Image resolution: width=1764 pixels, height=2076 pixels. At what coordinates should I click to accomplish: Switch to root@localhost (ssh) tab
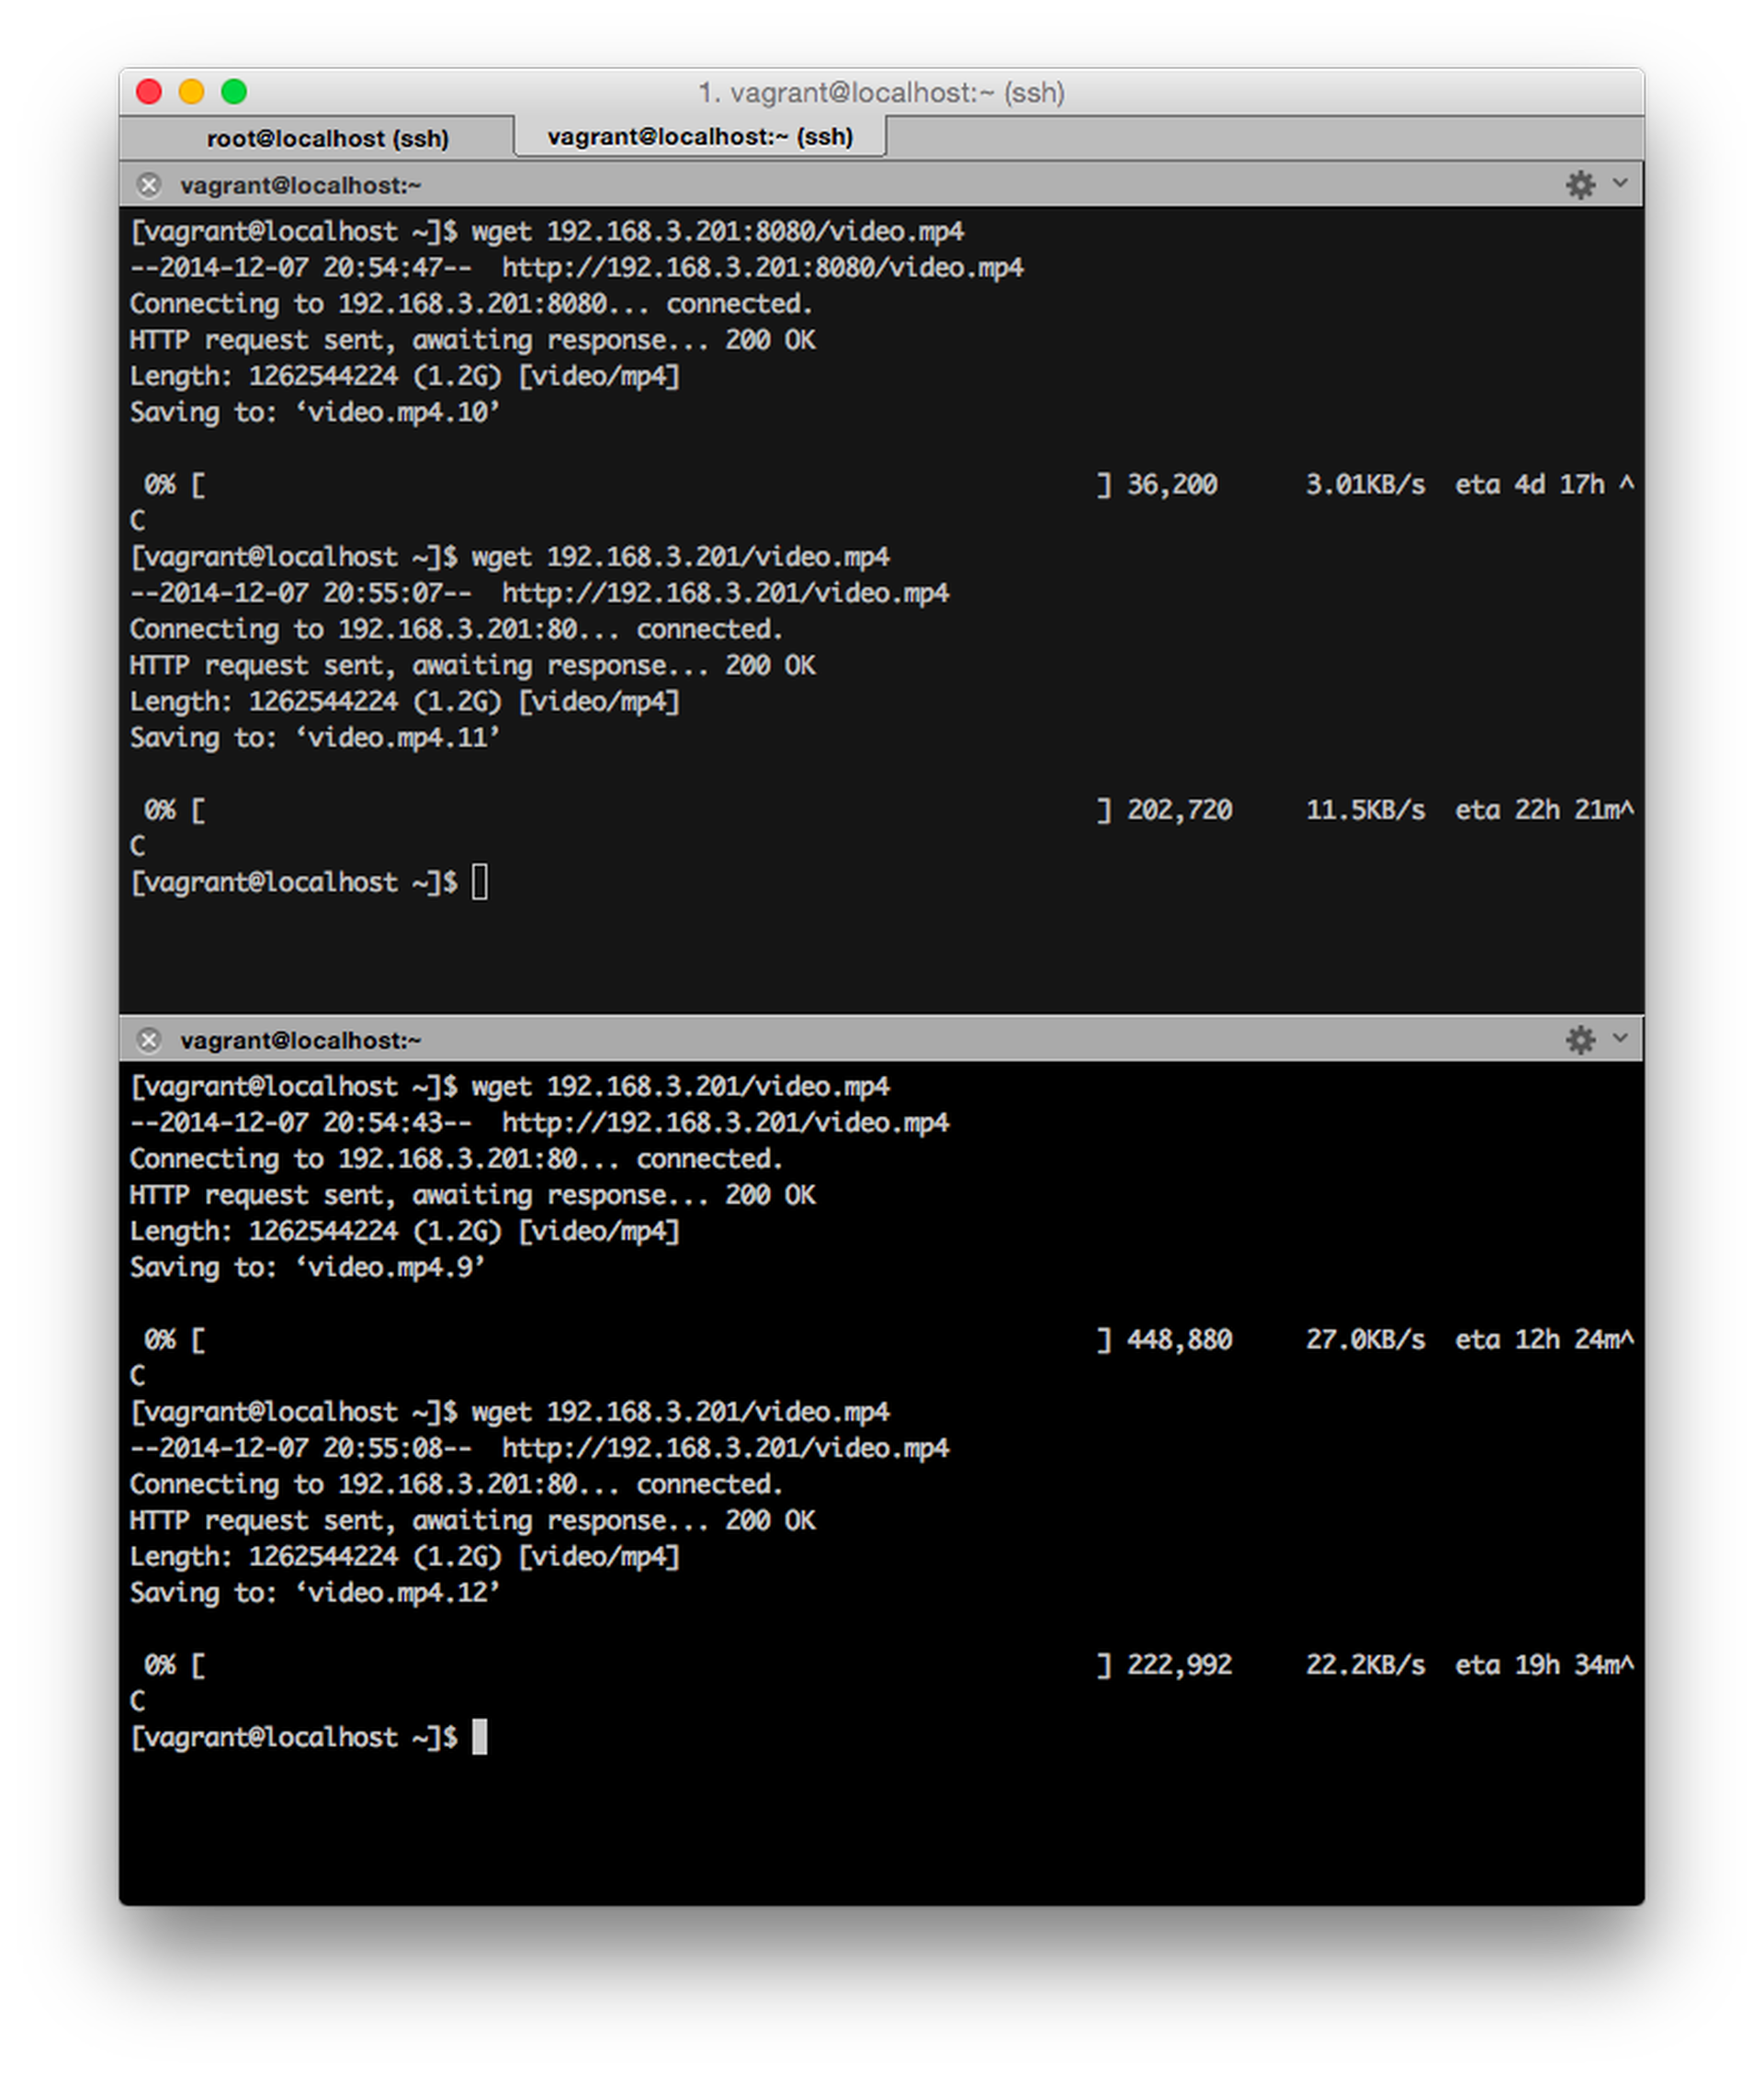point(327,138)
